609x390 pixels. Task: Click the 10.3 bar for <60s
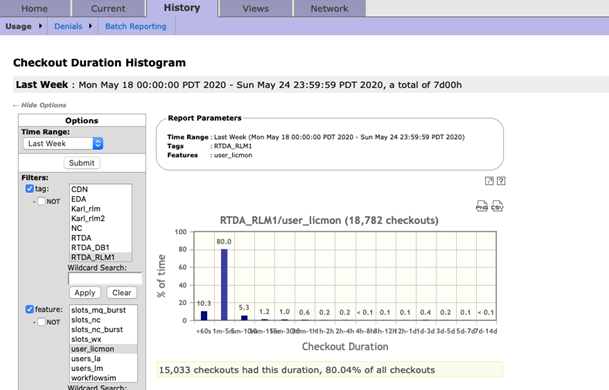pyautogui.click(x=204, y=316)
